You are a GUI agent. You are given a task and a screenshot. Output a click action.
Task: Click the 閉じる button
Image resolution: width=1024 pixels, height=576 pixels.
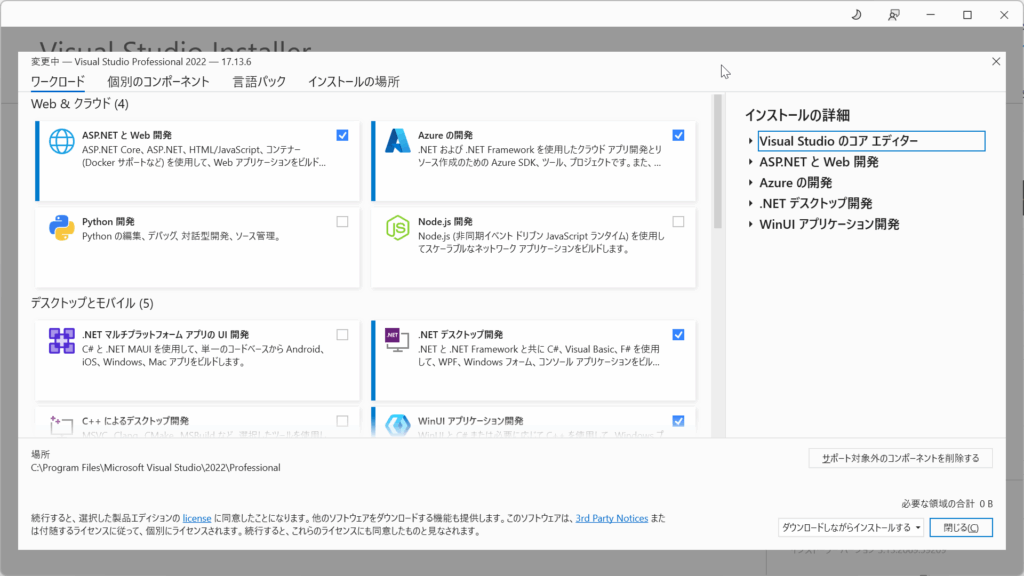(961, 528)
